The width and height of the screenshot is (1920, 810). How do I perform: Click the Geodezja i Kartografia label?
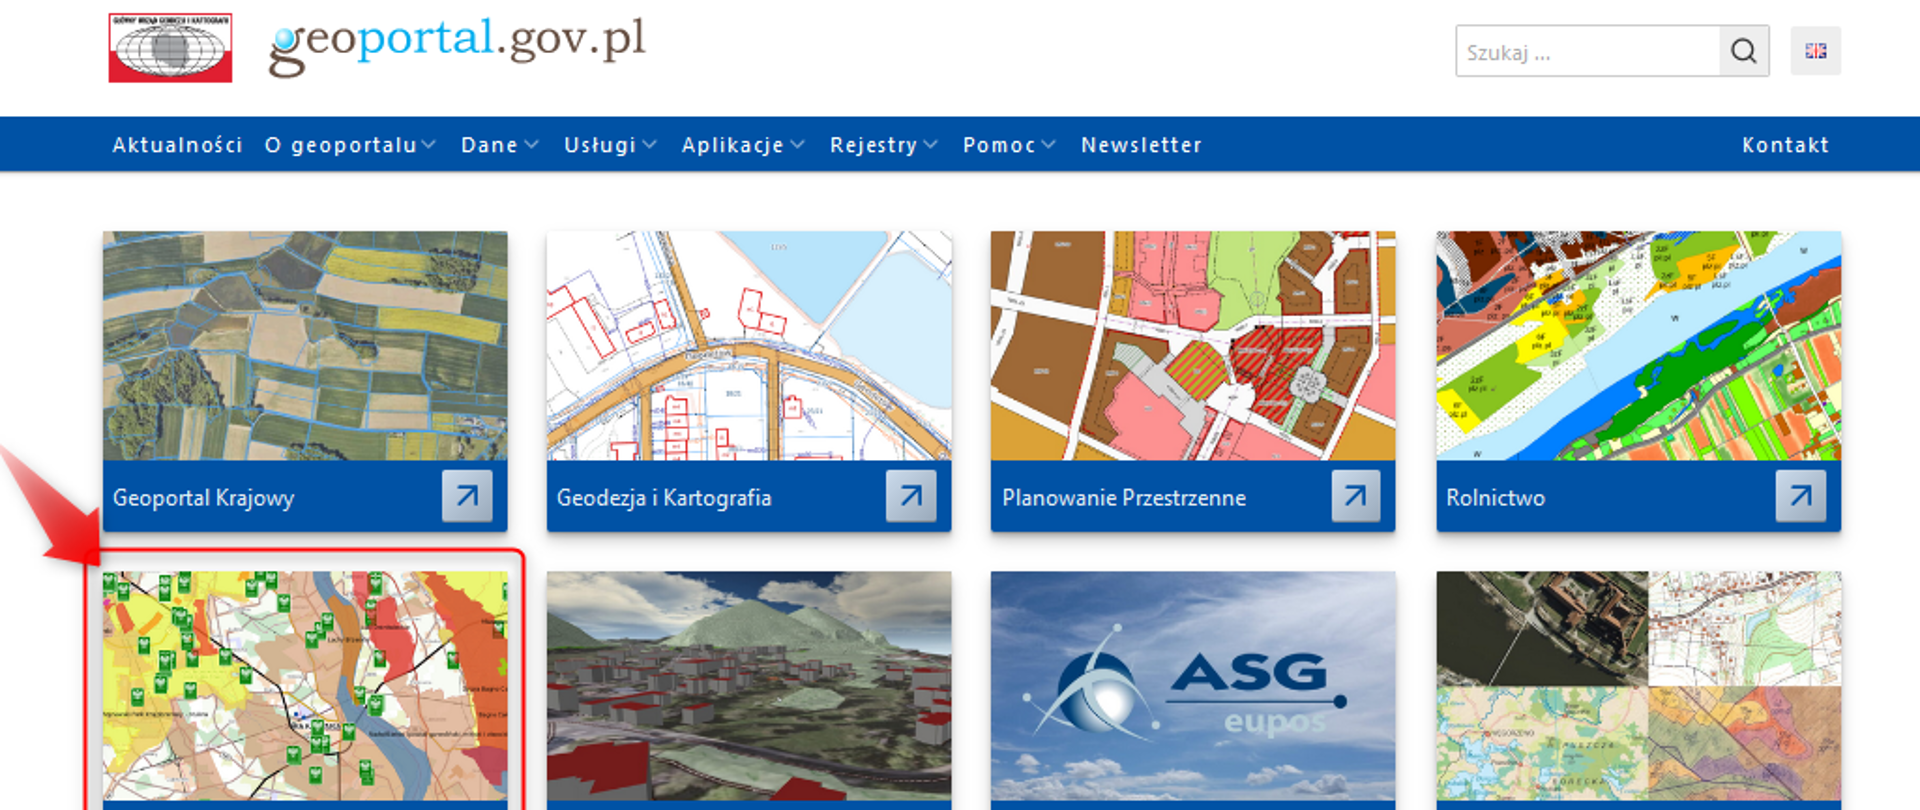[664, 497]
